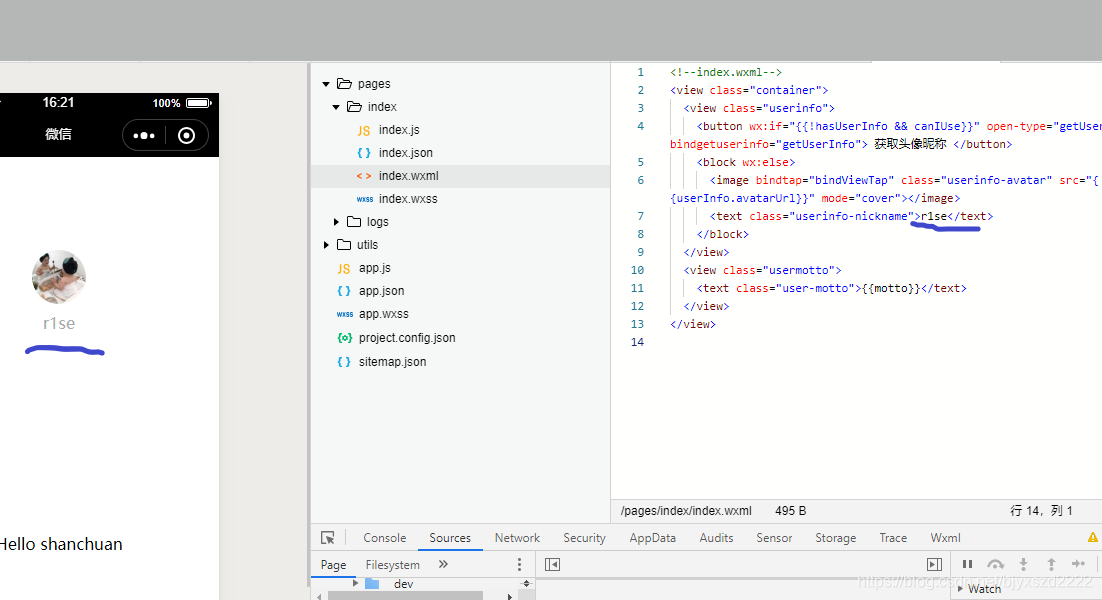1102x600 pixels.
Task: Switch to the Storage tab
Action: click(x=835, y=537)
